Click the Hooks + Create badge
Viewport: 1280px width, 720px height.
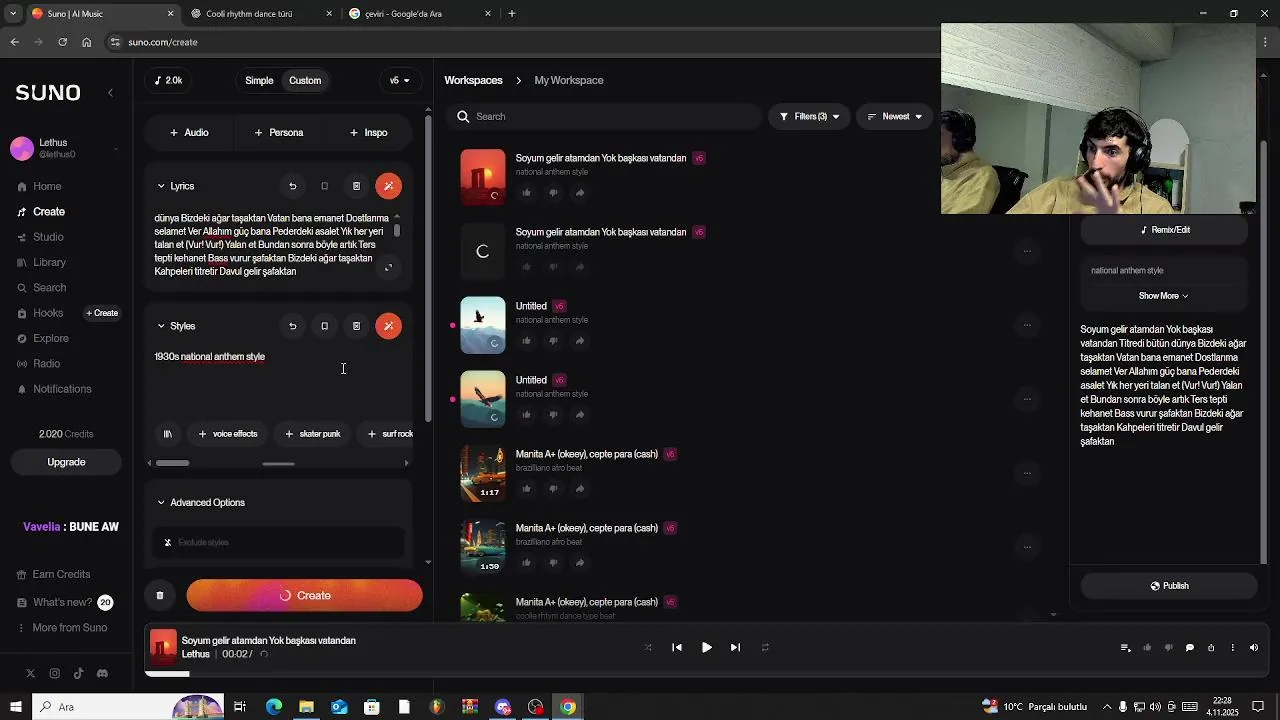tap(102, 313)
